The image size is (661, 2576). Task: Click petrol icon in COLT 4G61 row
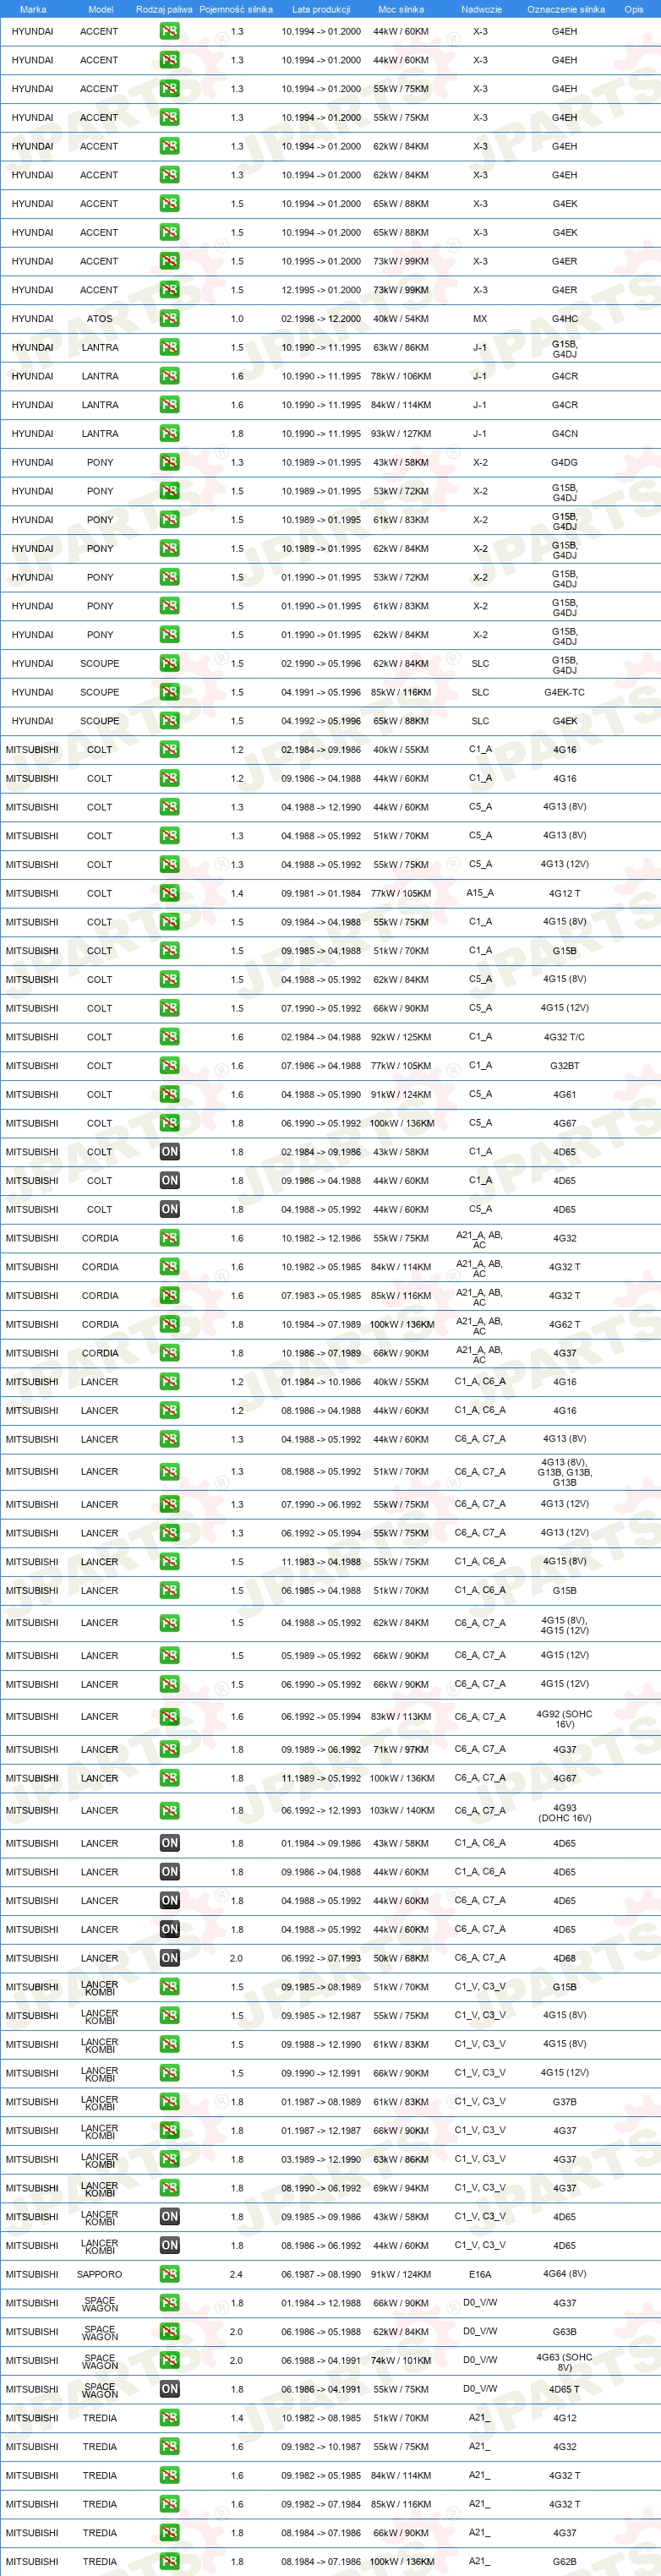pyautogui.click(x=170, y=1094)
